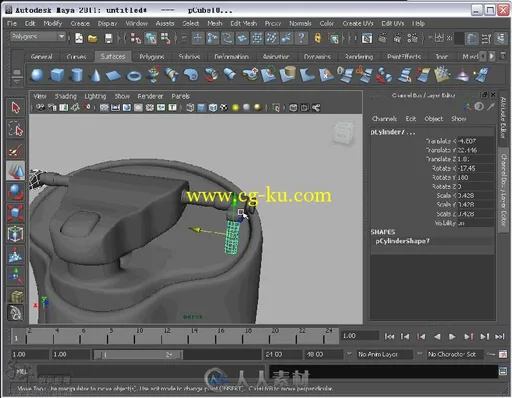The image size is (512, 398).
Task: Click the view cube in viewport
Action: [343, 133]
